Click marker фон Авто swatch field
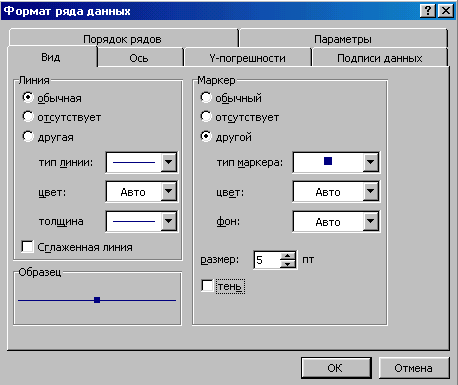The image size is (458, 385). point(328,221)
